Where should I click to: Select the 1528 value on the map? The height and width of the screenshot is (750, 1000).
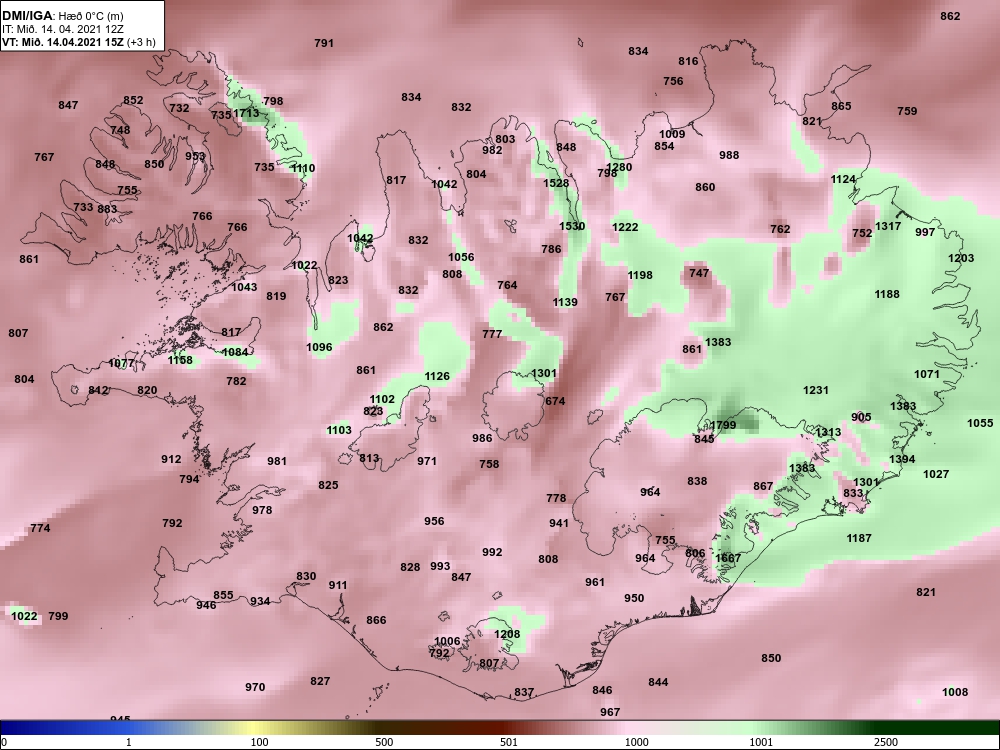click(555, 183)
